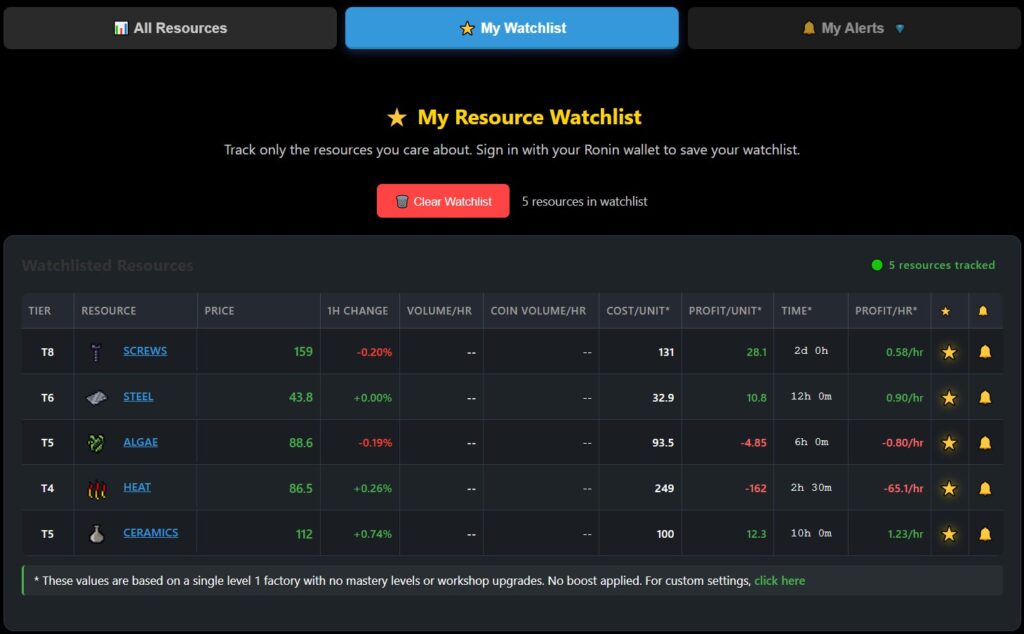Viewport: 1024px width, 634px height.
Task: Toggle watchlist star for Heat
Action: point(949,489)
